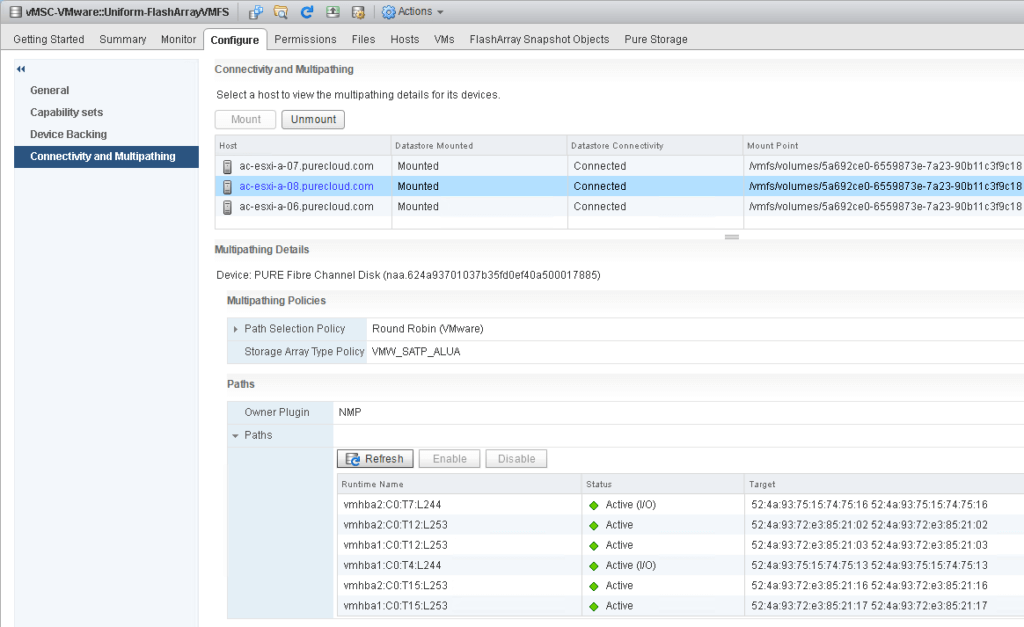Select host ac-esxi-a-07.purecloud.com row
Screen dimensions: 1024x627
(619, 167)
